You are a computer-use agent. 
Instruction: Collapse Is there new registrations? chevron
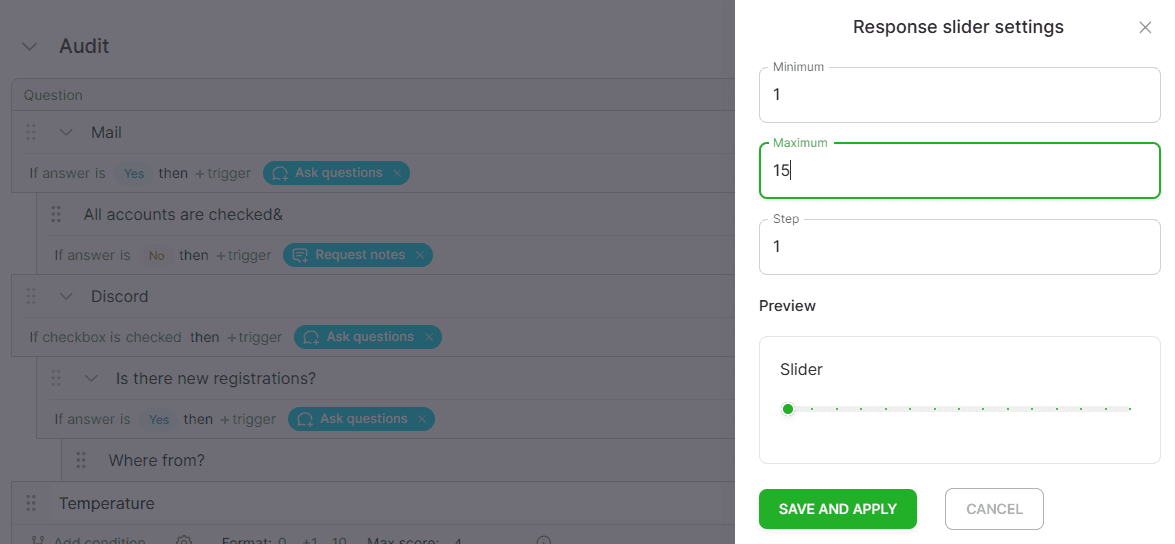[x=91, y=379]
